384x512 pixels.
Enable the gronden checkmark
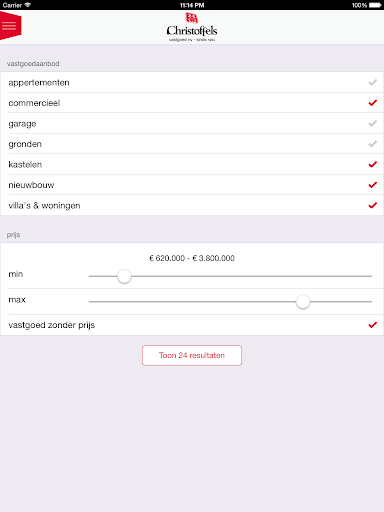tap(373, 144)
